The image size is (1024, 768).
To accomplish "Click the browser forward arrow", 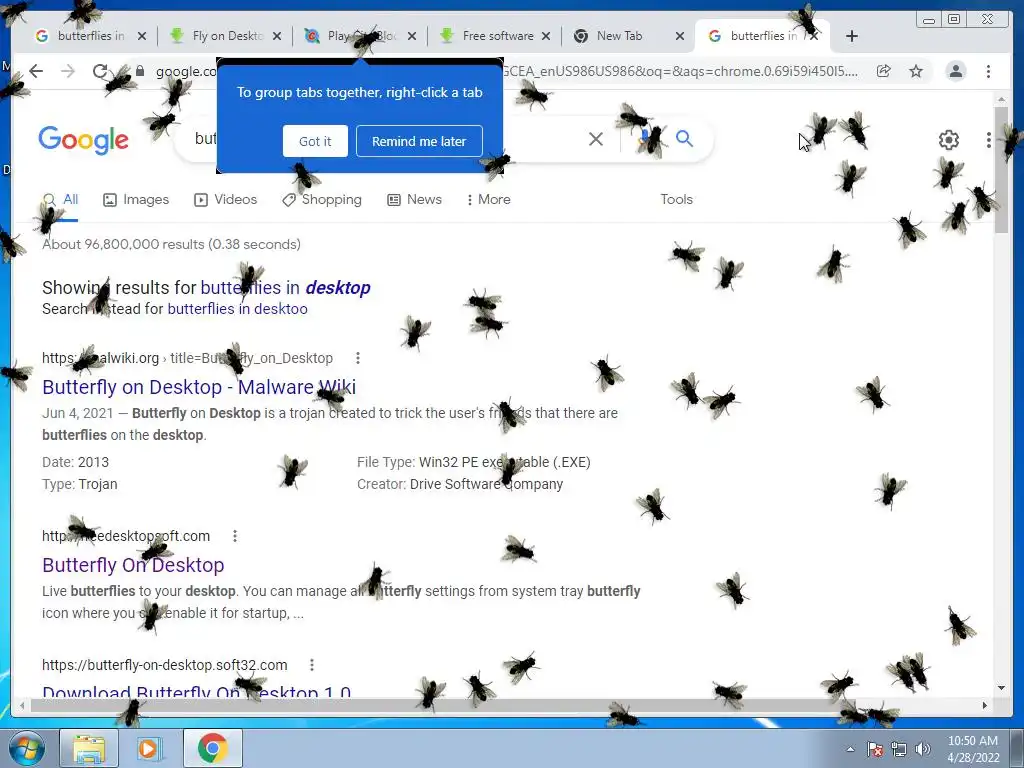I will click(68, 71).
